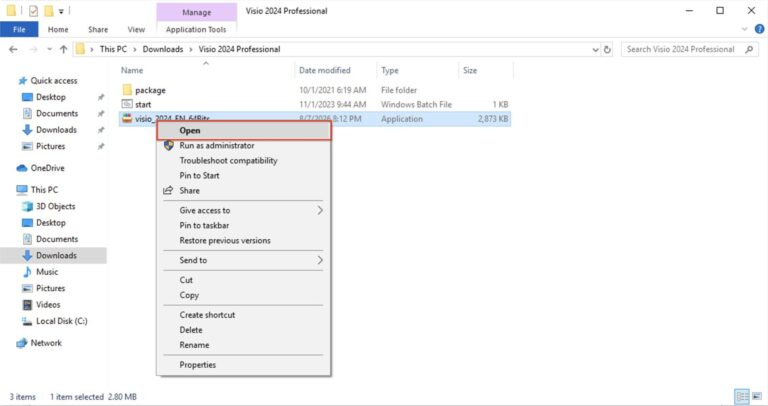
Task: Switch to large icons view layout
Action: tap(757, 396)
